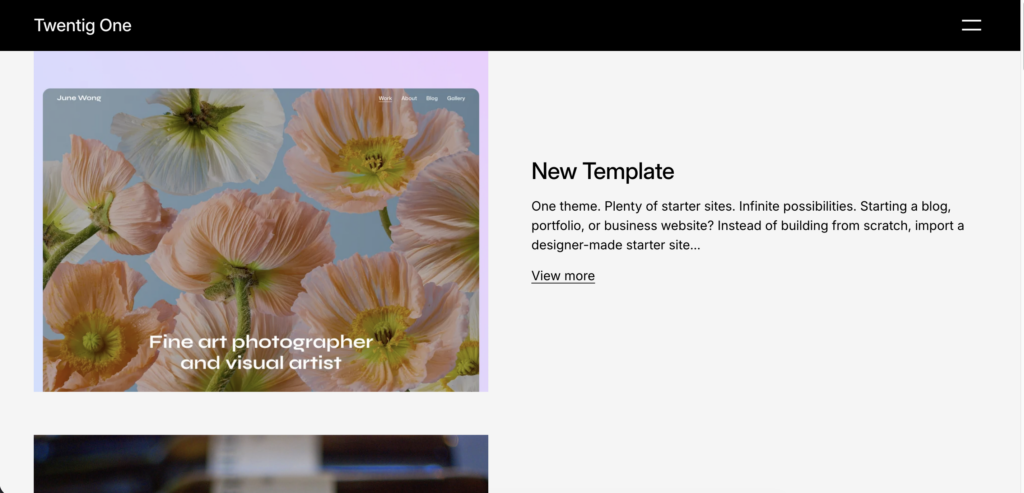Open the partially visible second post thumbnail
The image size is (1024, 493).
click(x=260, y=463)
